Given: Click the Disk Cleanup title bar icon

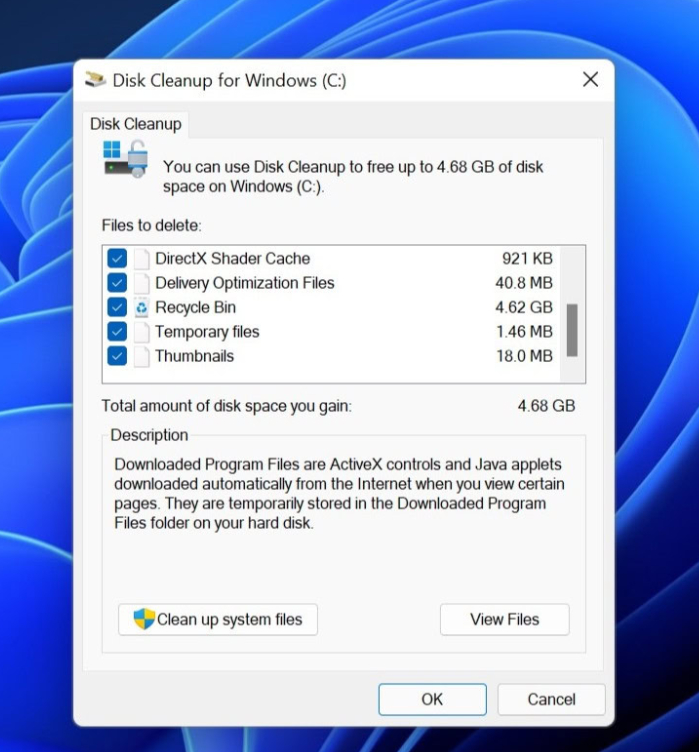Looking at the screenshot, I should coord(95,80).
